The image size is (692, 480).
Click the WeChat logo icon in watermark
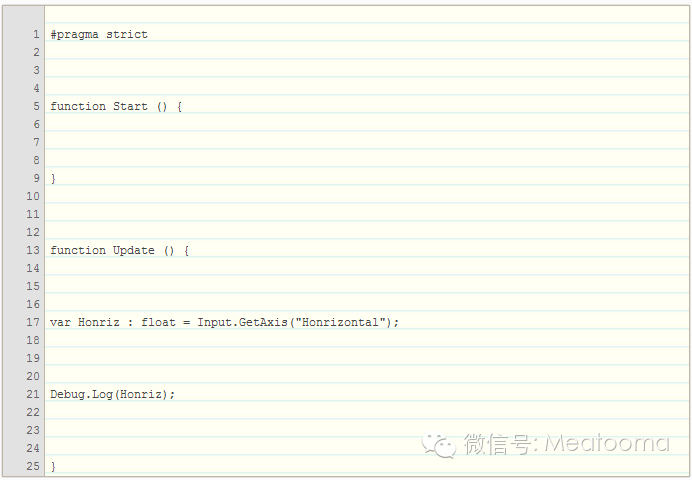(439, 443)
